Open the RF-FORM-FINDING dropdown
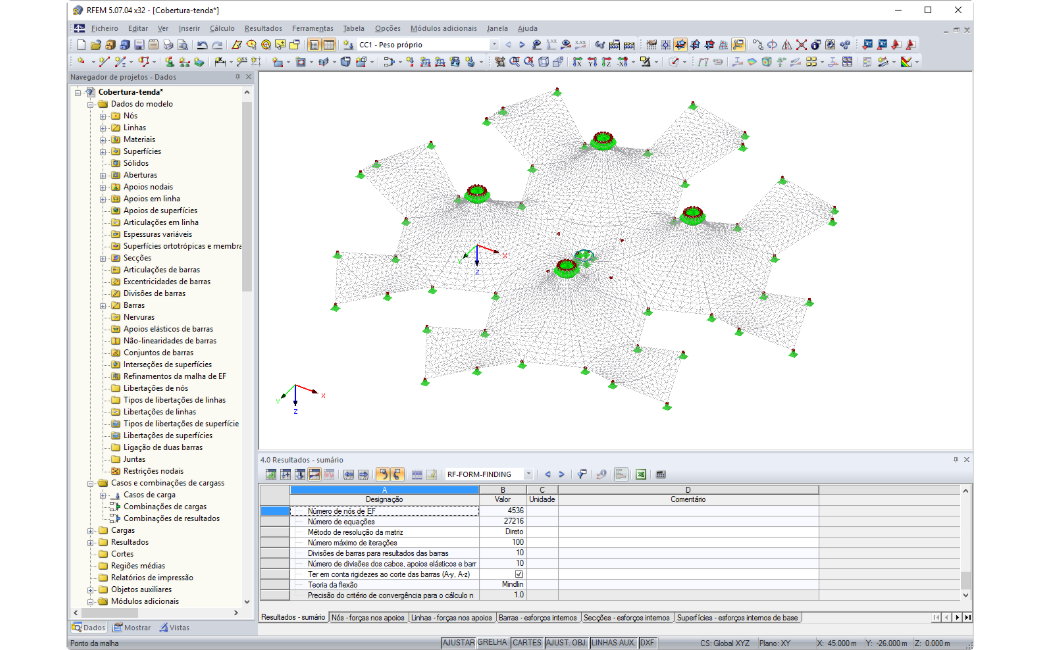Image resolution: width=1040 pixels, height=650 pixels. 529,474
